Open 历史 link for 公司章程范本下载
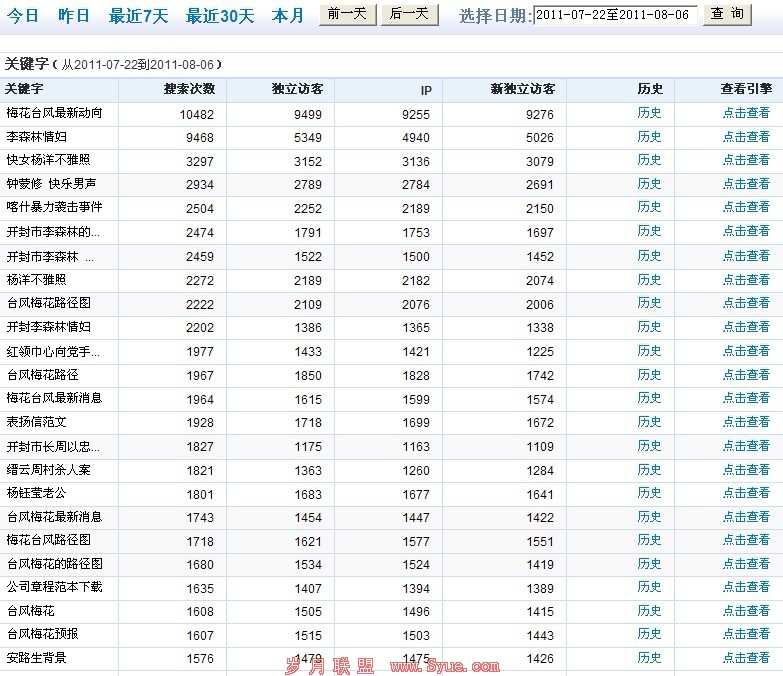The height and width of the screenshot is (676, 783). click(650, 587)
